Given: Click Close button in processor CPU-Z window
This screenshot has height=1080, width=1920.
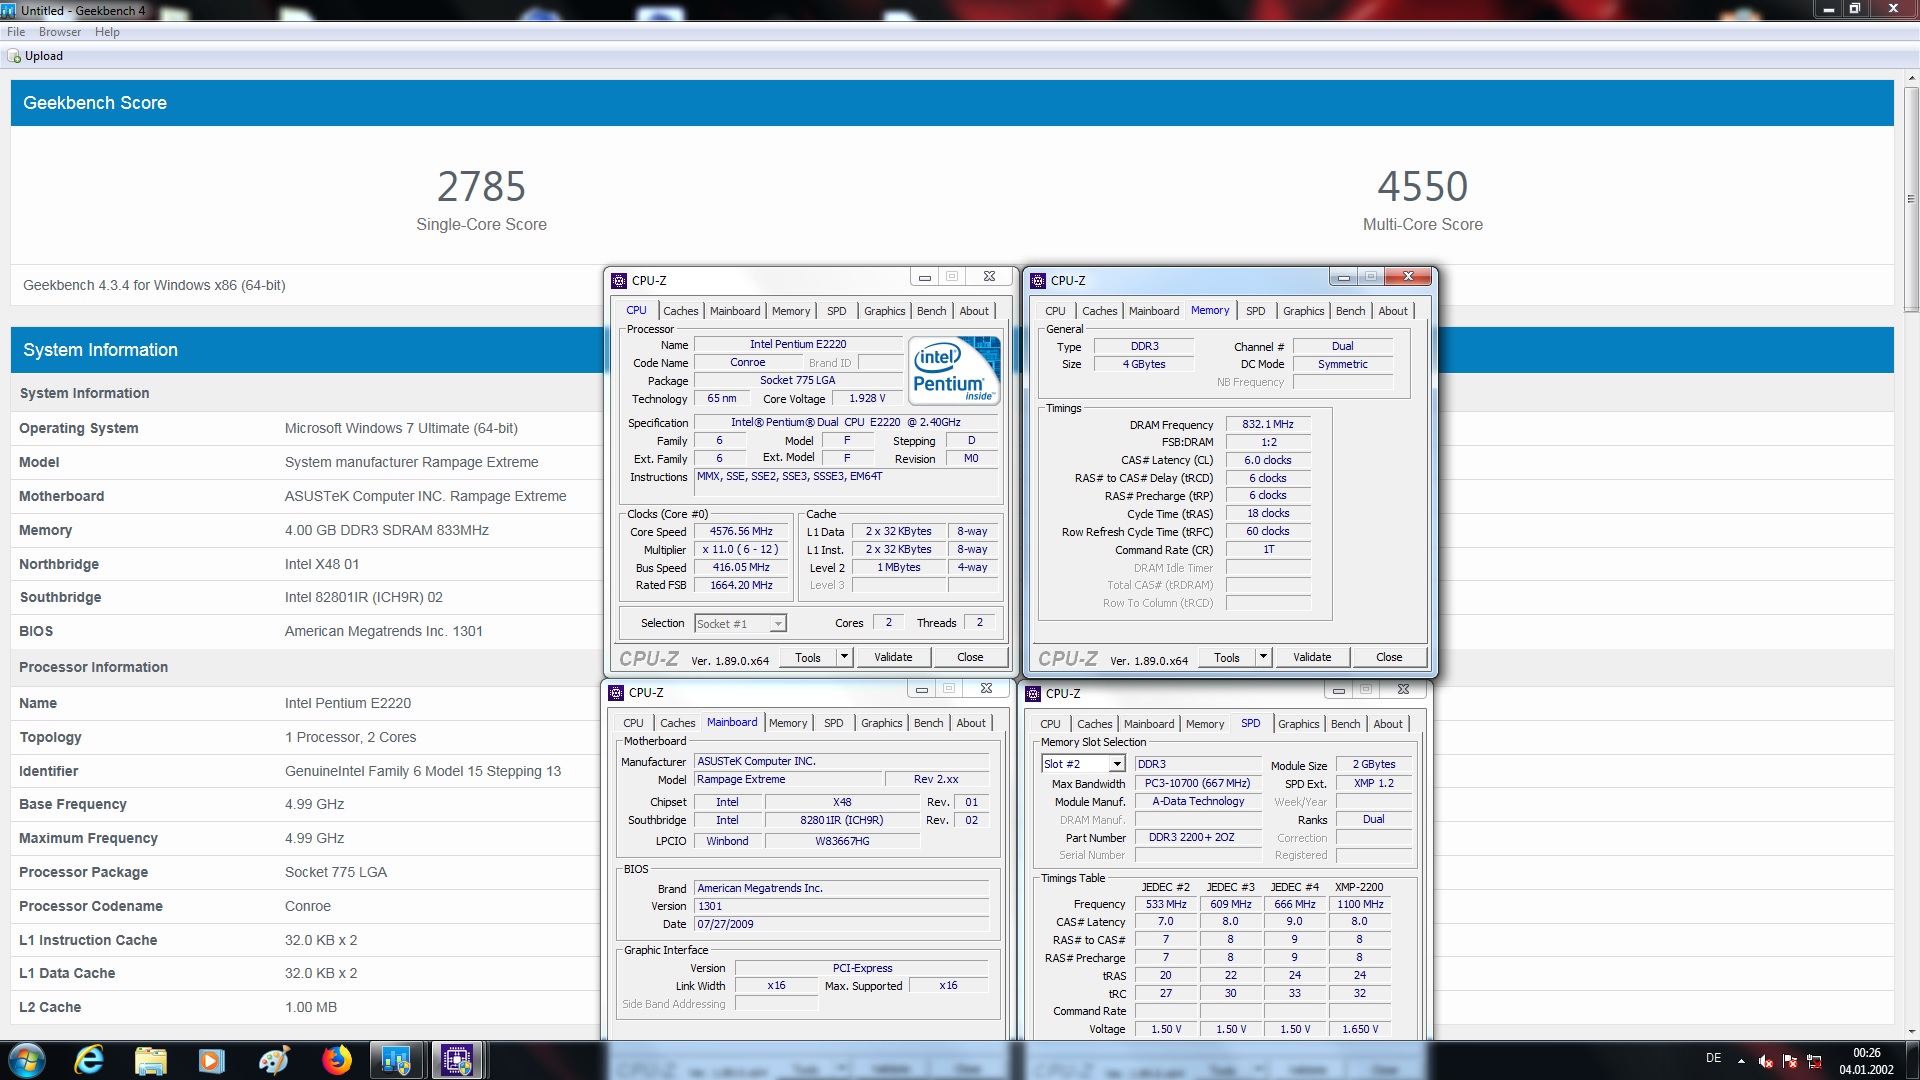Looking at the screenshot, I should click(x=970, y=657).
